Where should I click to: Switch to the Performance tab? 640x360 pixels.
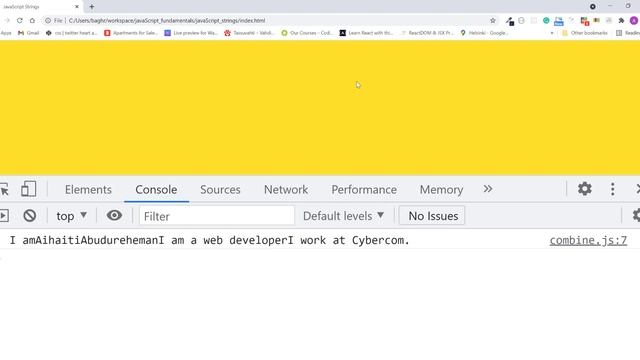pos(364,190)
